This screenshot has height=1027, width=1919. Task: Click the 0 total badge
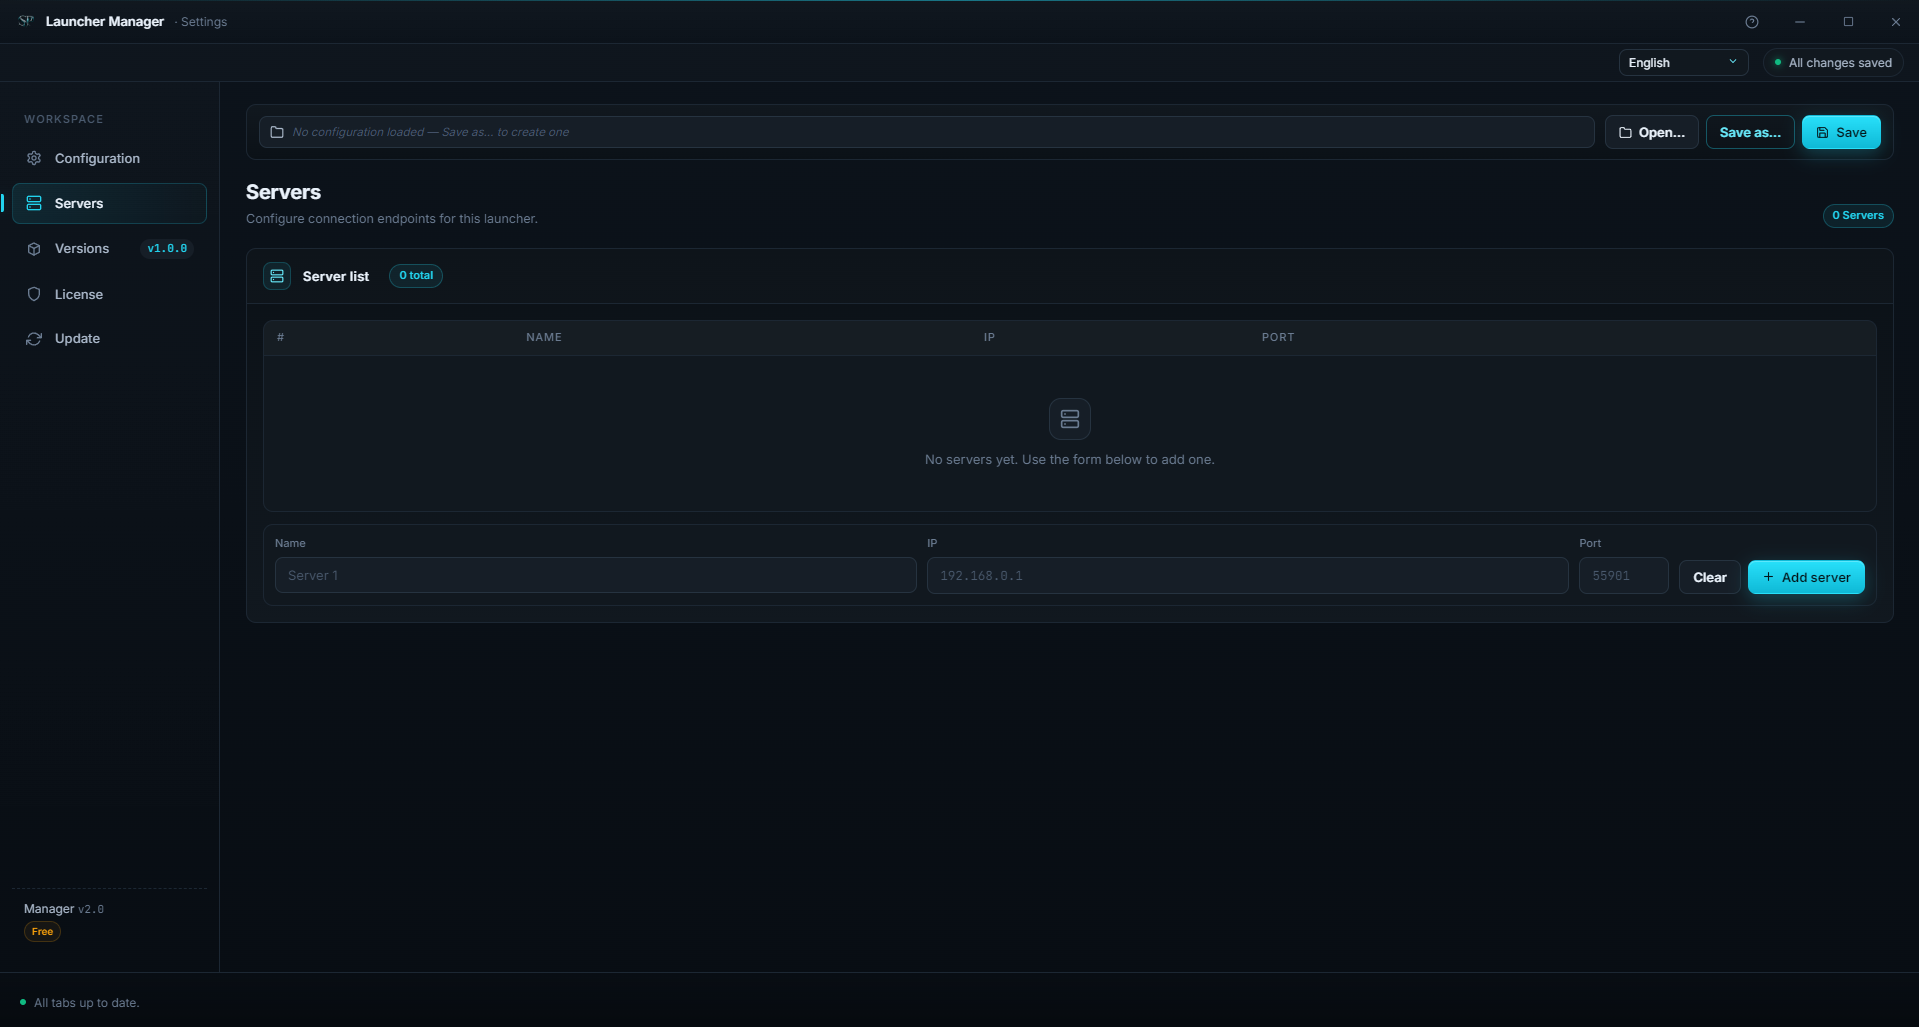point(416,275)
